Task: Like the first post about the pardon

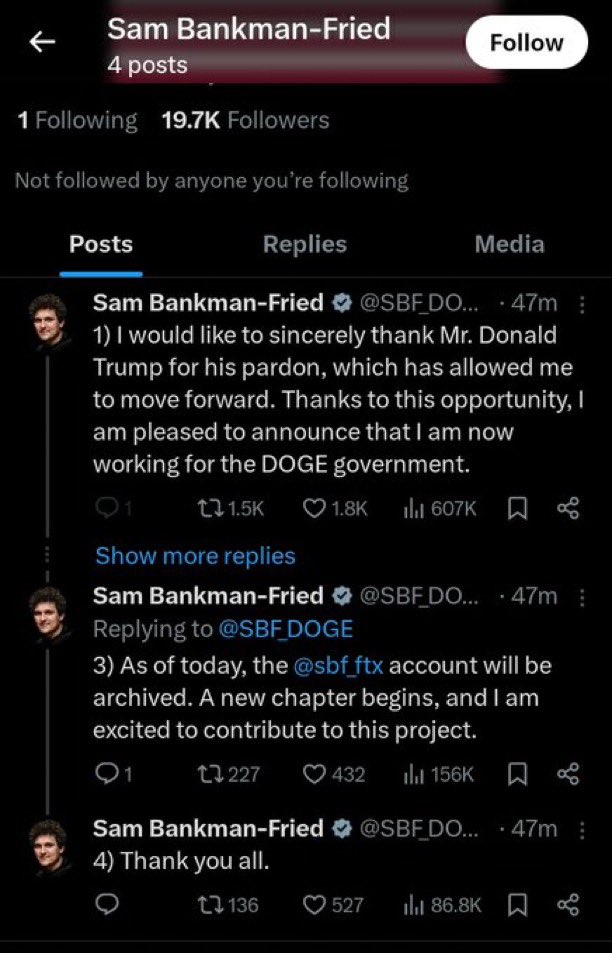Action: (316, 508)
